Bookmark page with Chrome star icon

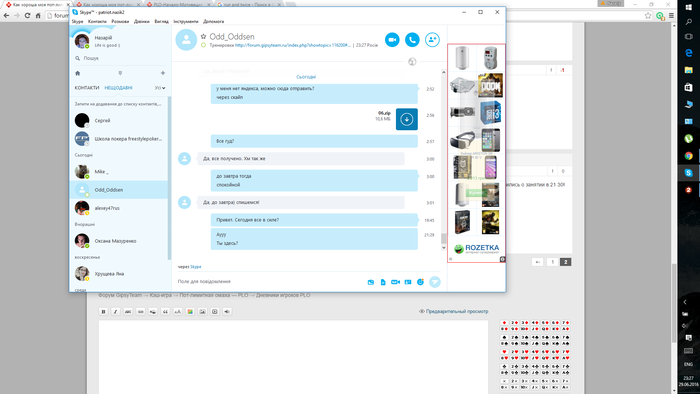click(x=648, y=16)
